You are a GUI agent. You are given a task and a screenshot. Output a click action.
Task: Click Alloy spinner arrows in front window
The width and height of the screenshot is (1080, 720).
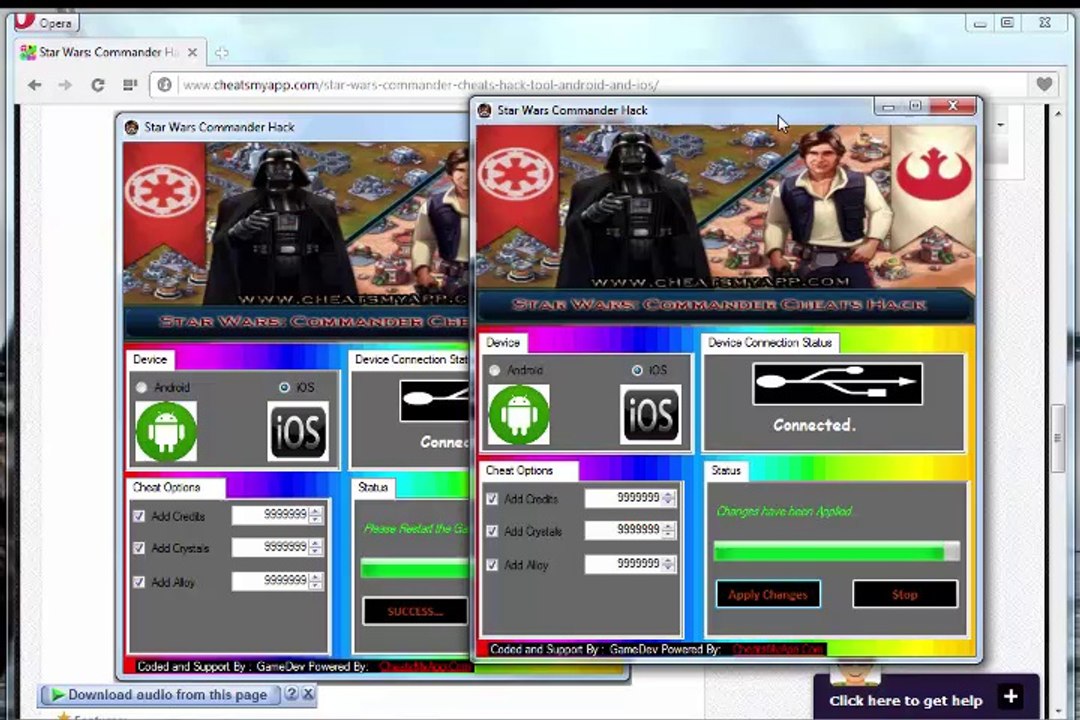tap(668, 564)
